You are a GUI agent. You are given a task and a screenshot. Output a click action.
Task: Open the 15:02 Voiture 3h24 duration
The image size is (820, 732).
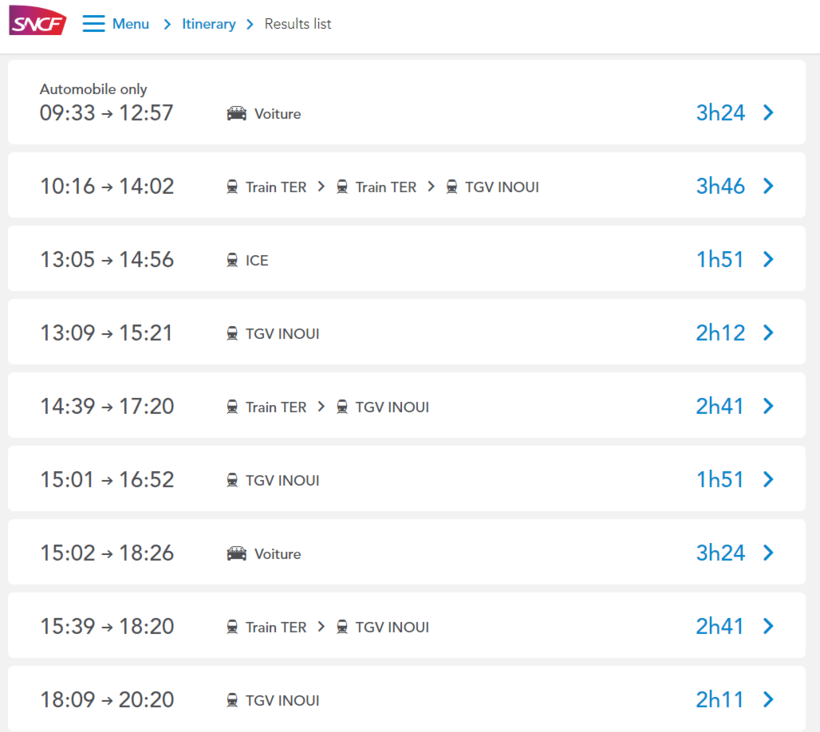tap(720, 553)
